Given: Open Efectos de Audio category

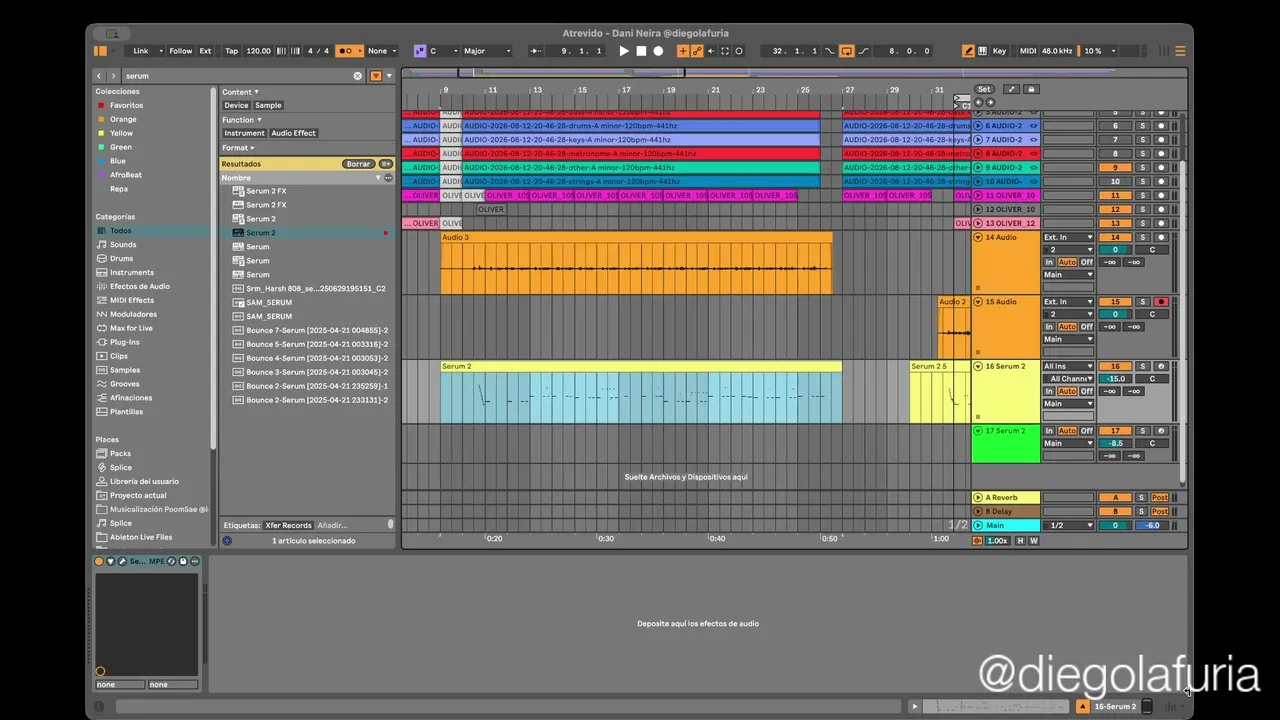Looking at the screenshot, I should pyautogui.click(x=139, y=286).
